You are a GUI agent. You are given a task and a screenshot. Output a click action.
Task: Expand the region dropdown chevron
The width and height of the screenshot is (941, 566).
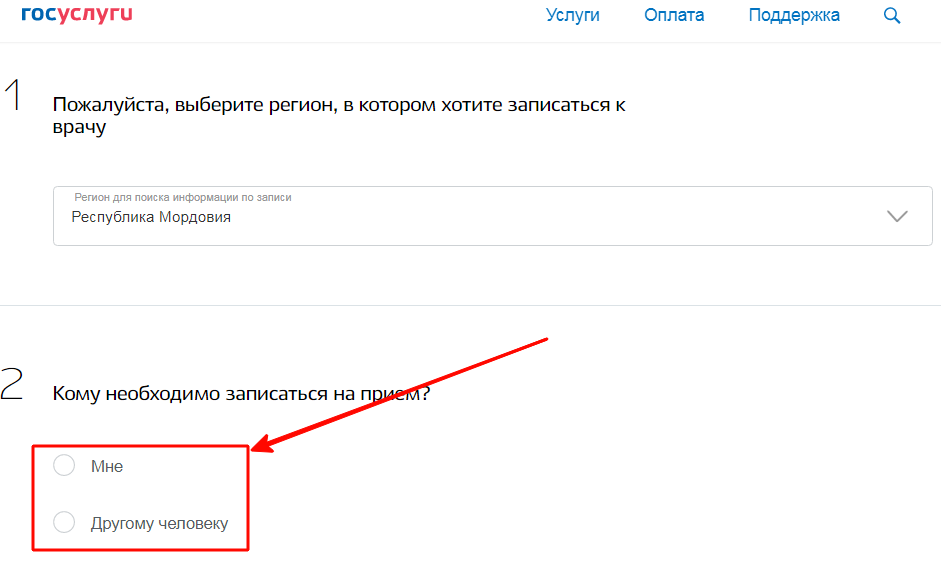click(x=897, y=216)
